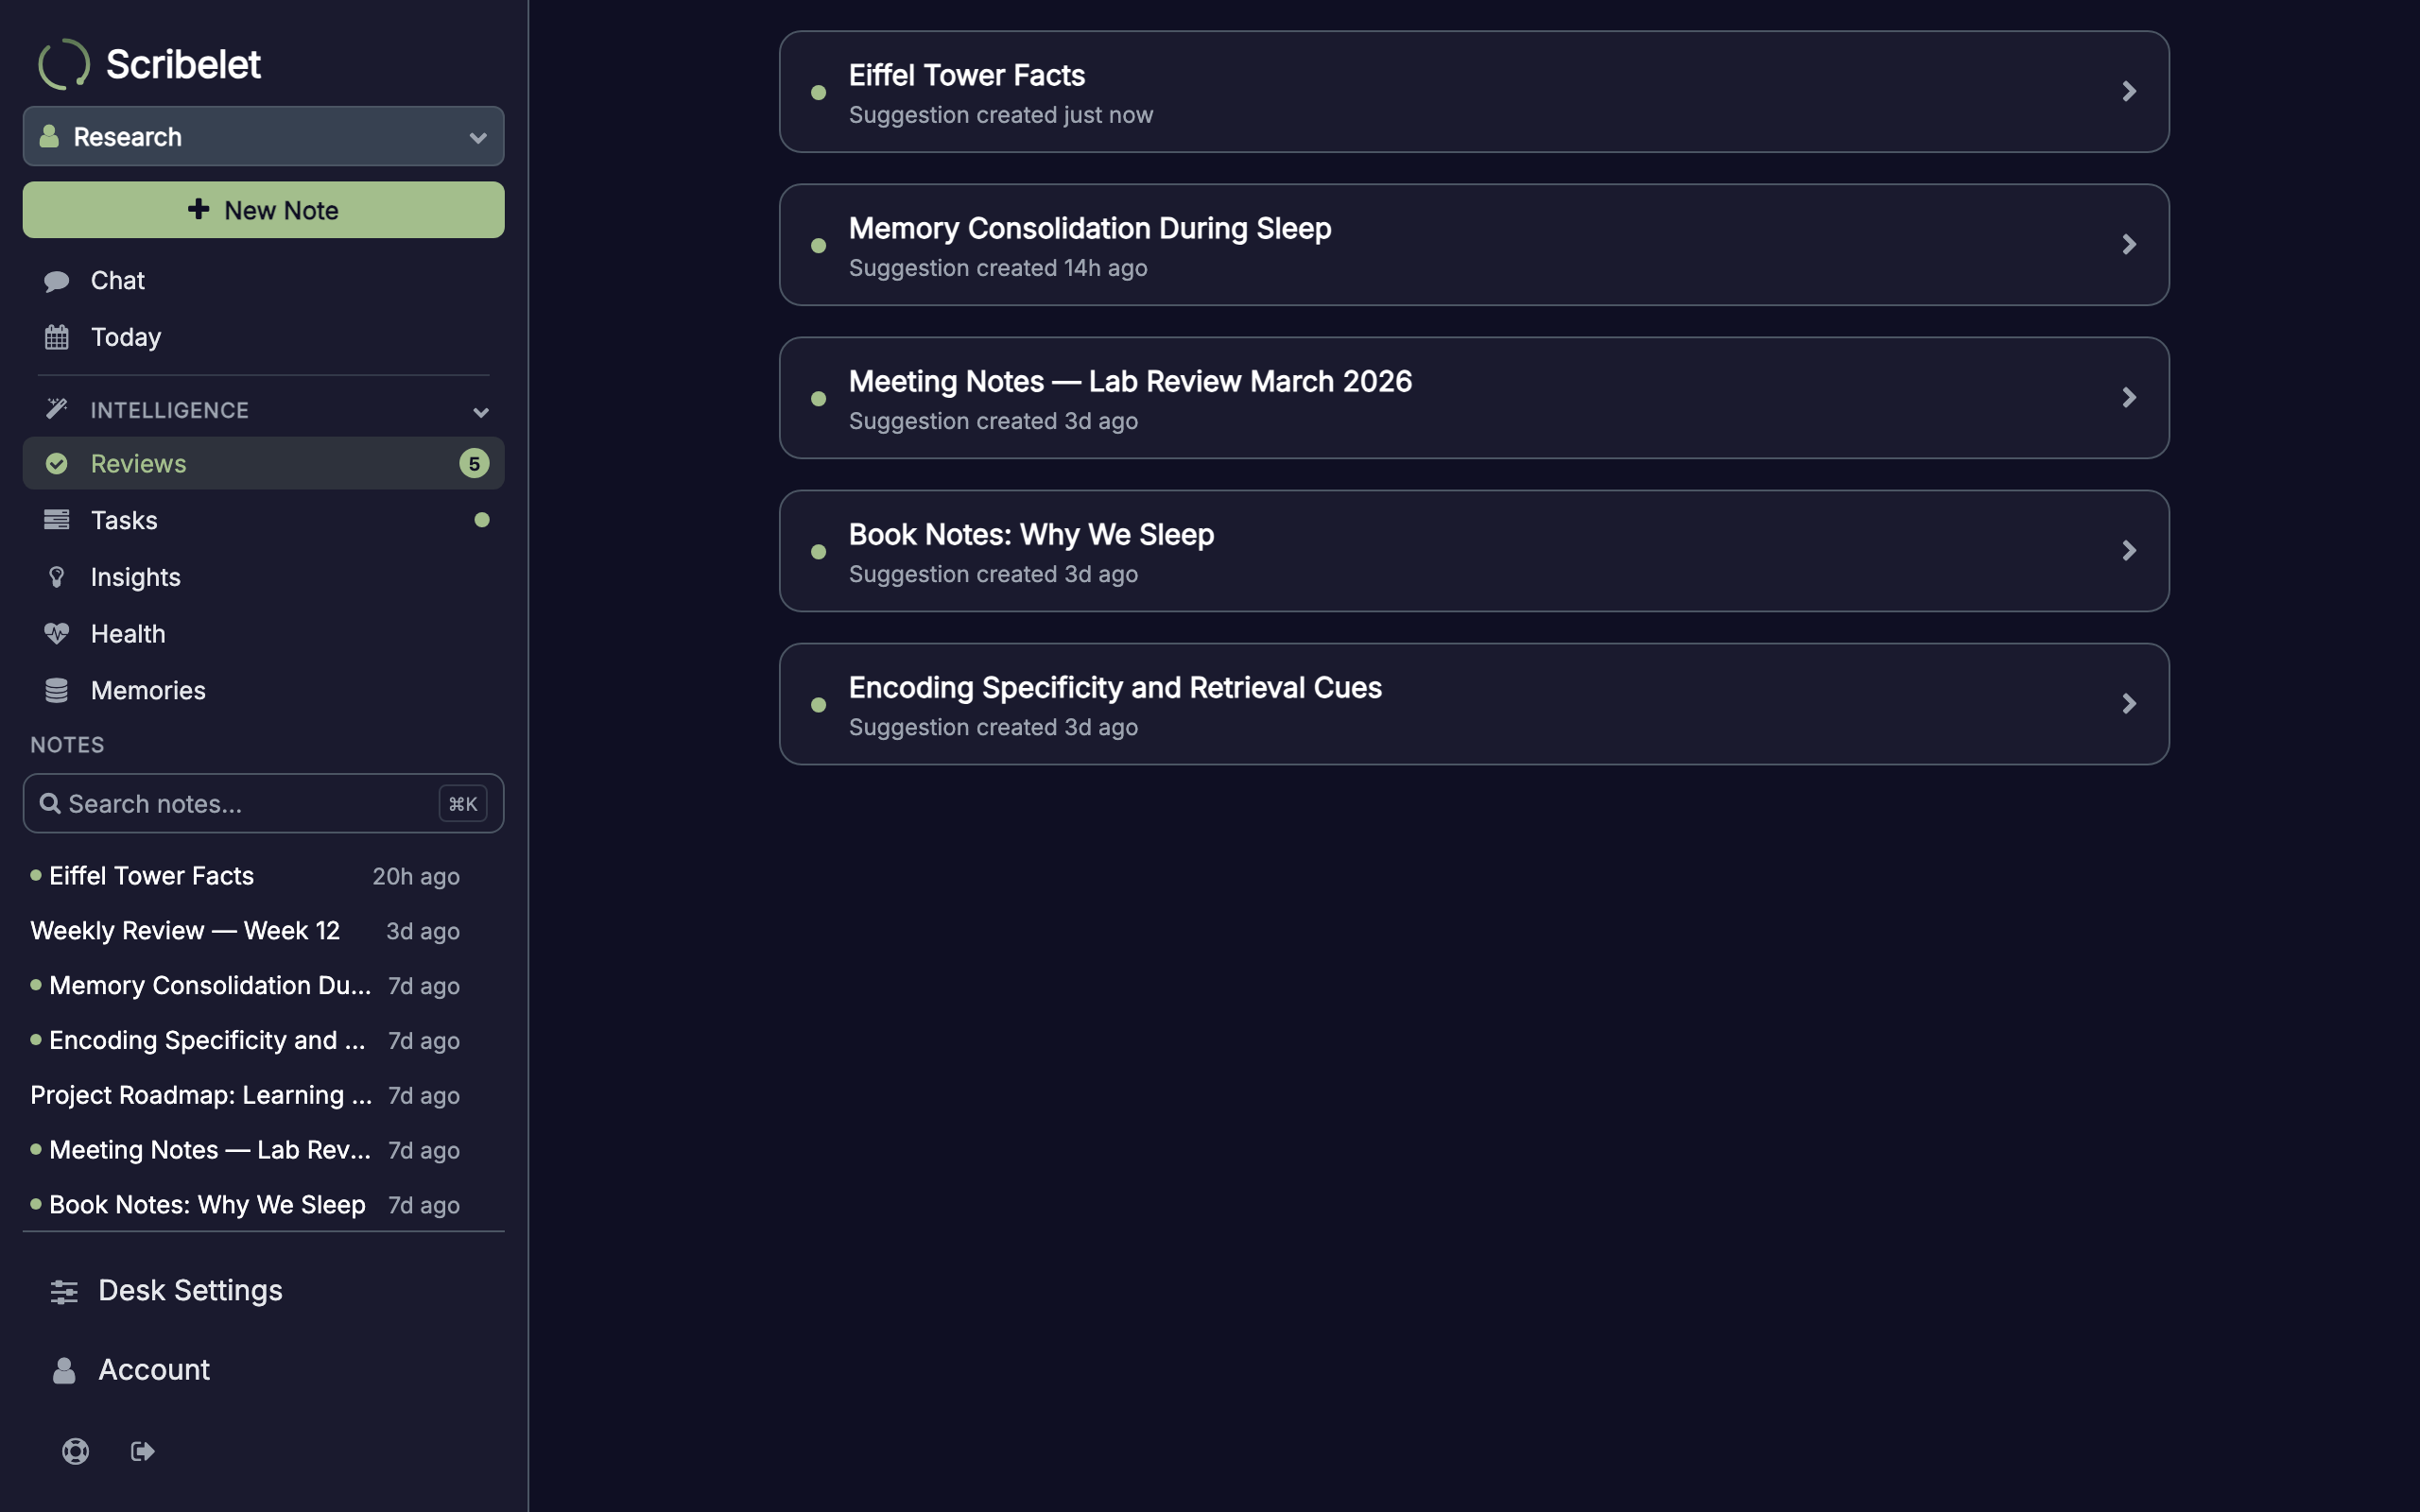This screenshot has height=1512, width=2420.
Task: Click the ⌘K shortcut badge
Action: pyautogui.click(x=463, y=803)
